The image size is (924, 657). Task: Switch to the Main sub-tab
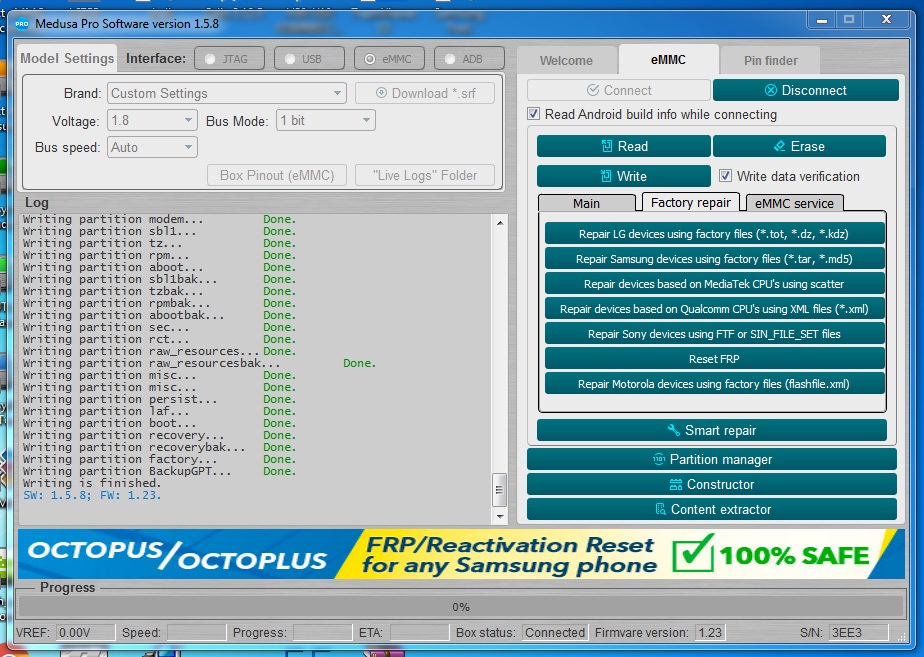pyautogui.click(x=586, y=203)
